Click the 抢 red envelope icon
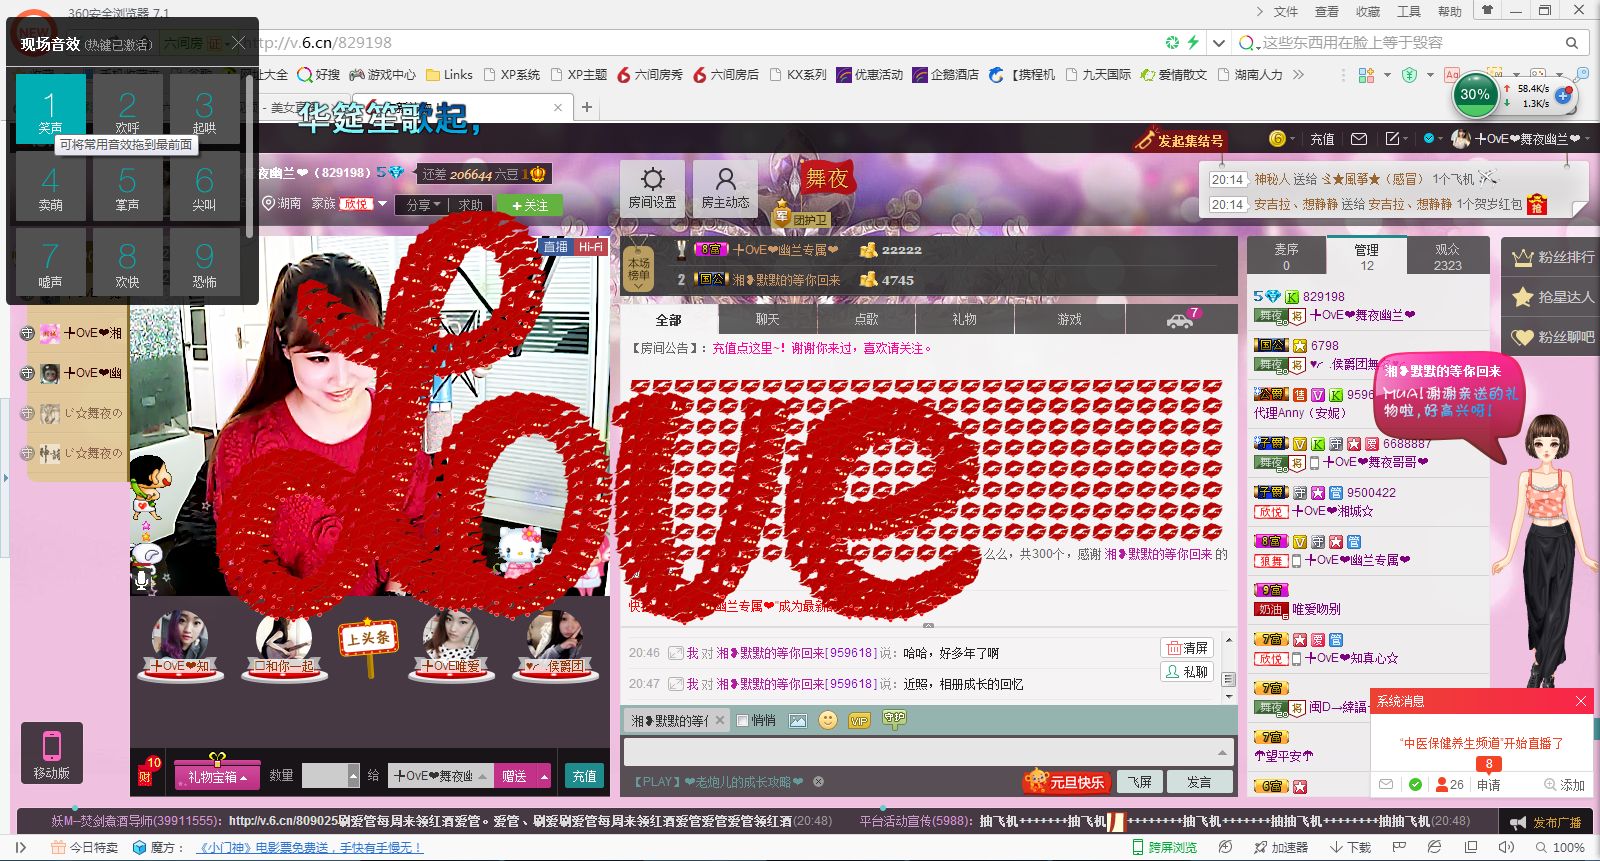Image resolution: width=1600 pixels, height=861 pixels. click(1536, 204)
